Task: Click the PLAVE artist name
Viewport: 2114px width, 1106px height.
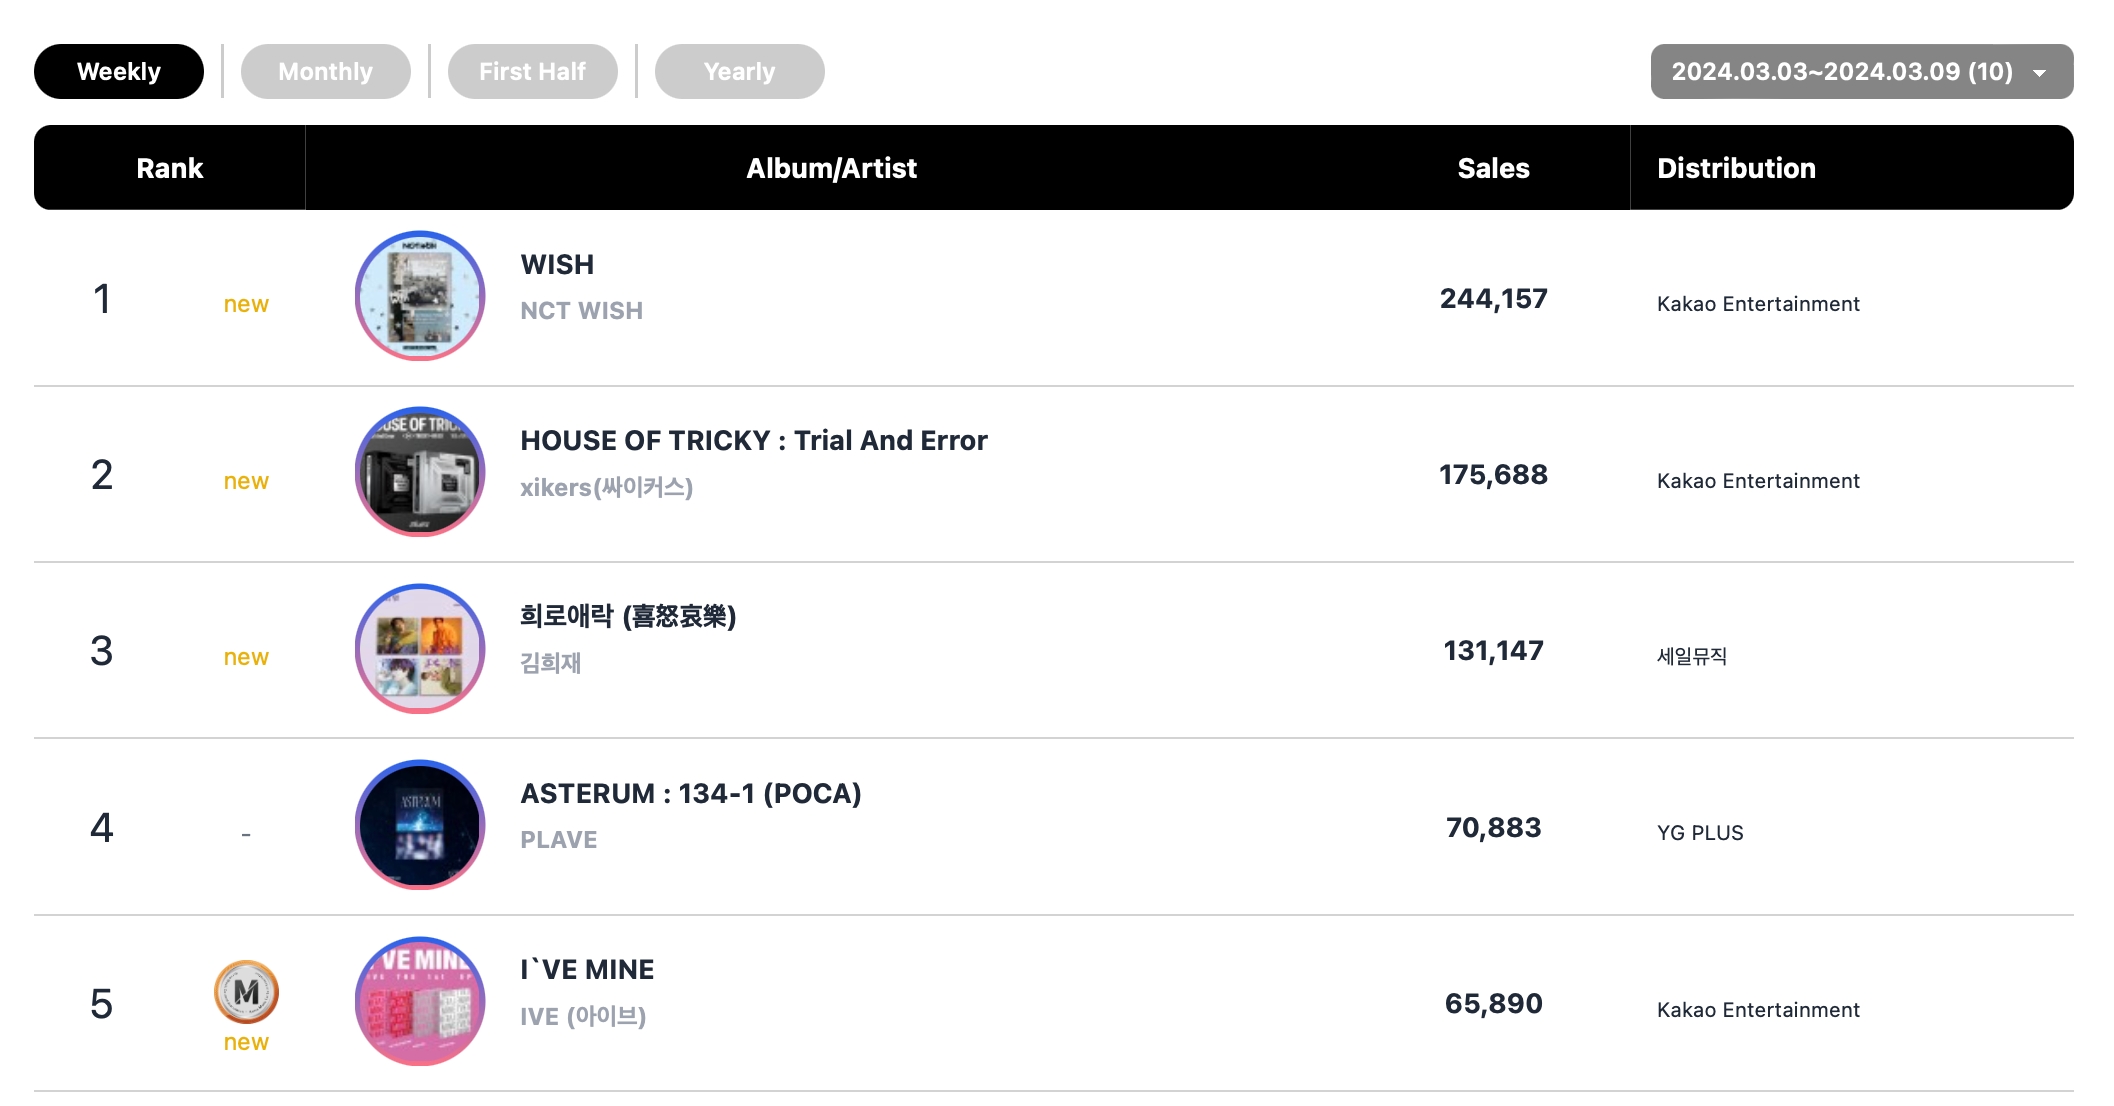Action: click(558, 840)
